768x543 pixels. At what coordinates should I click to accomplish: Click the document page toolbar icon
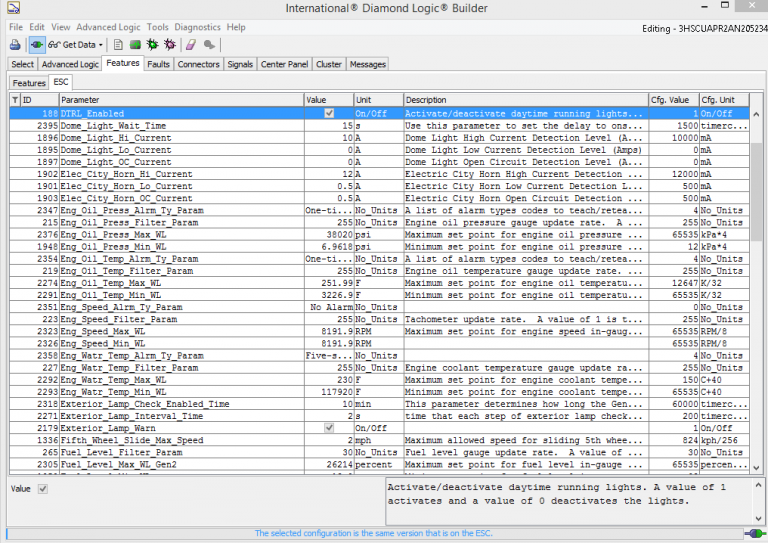118,45
